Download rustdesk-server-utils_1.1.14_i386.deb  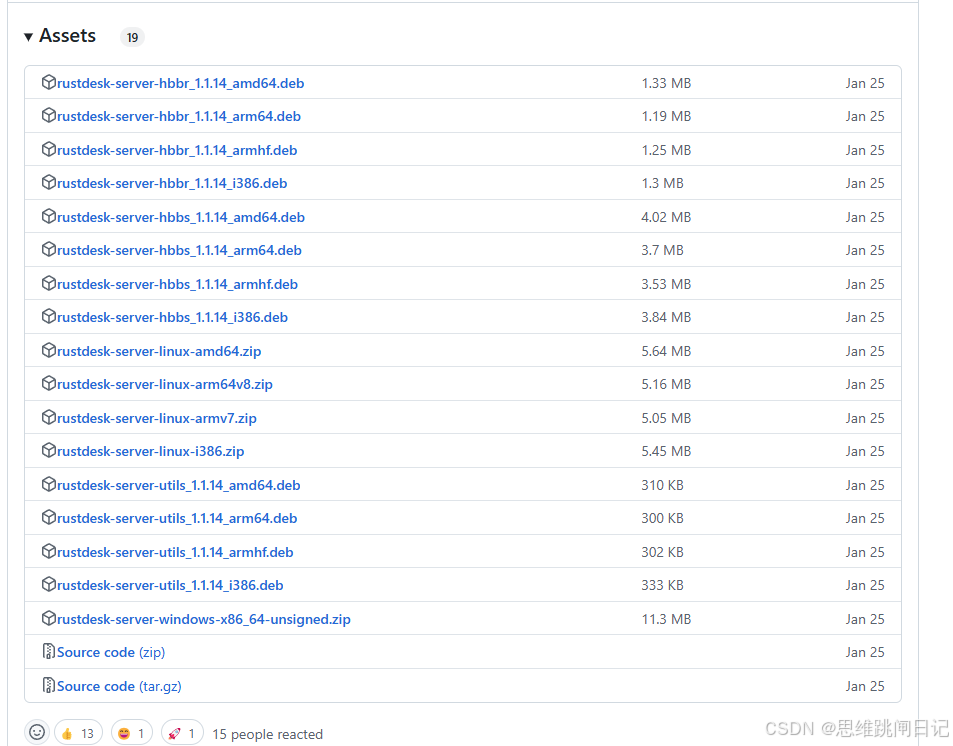click(170, 585)
